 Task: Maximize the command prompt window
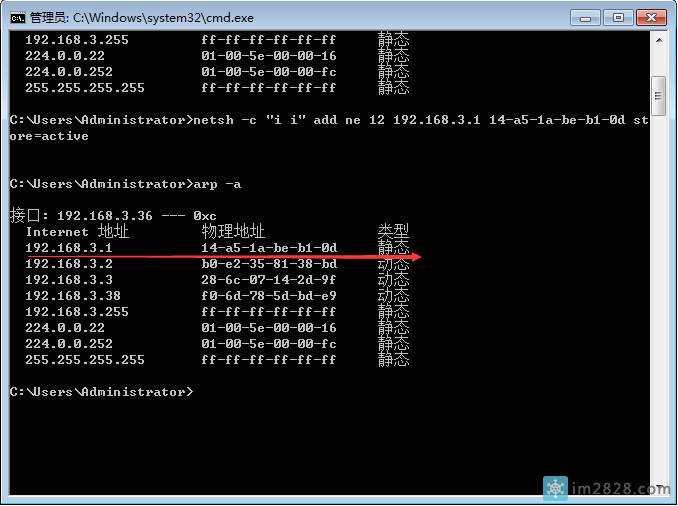click(617, 17)
